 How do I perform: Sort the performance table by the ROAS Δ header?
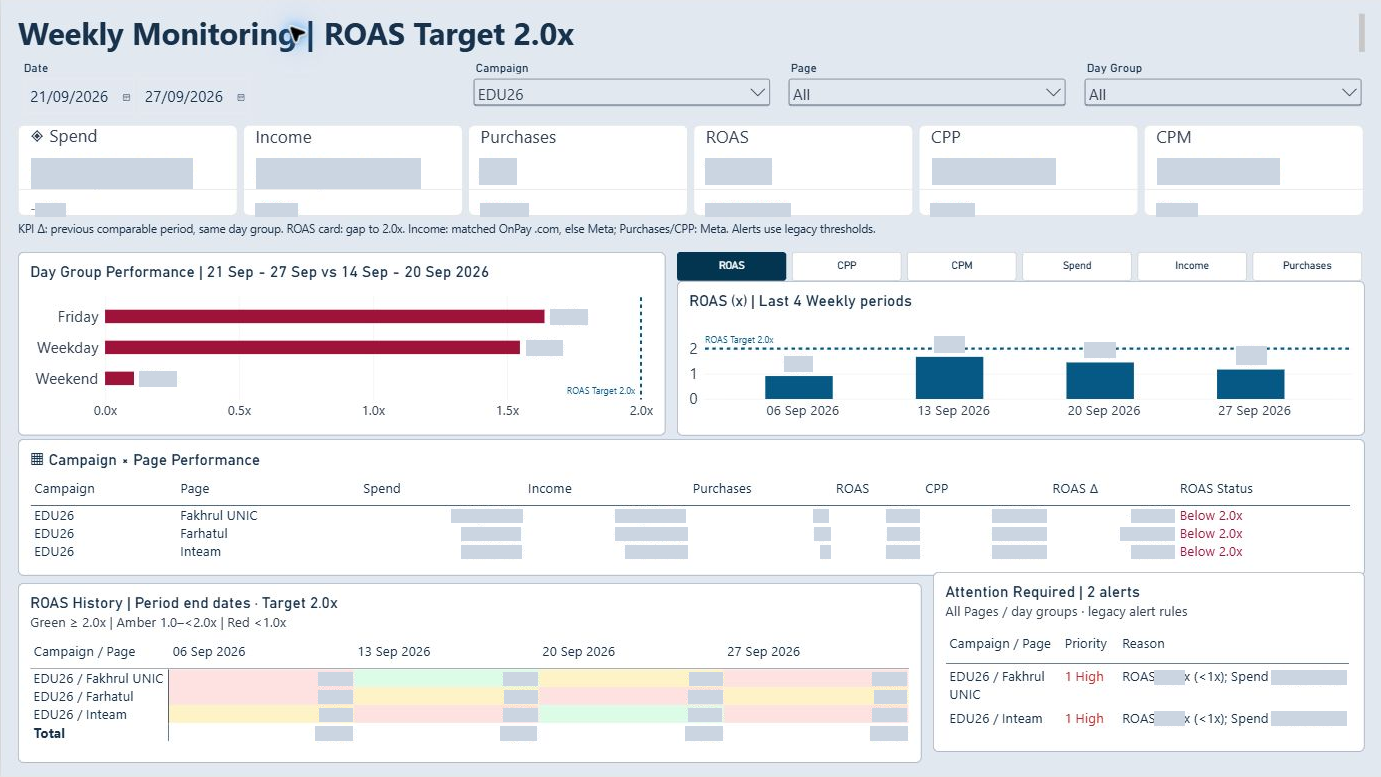[x=1075, y=489]
